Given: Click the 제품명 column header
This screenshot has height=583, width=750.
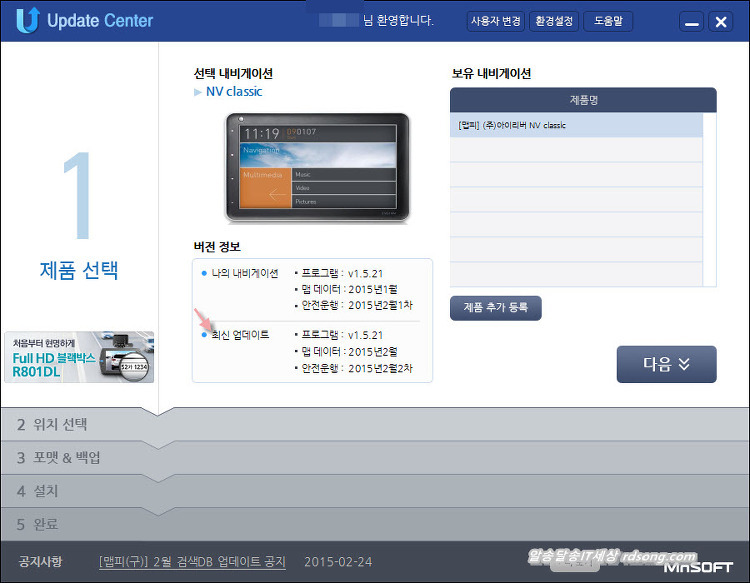Looking at the screenshot, I should (x=583, y=100).
